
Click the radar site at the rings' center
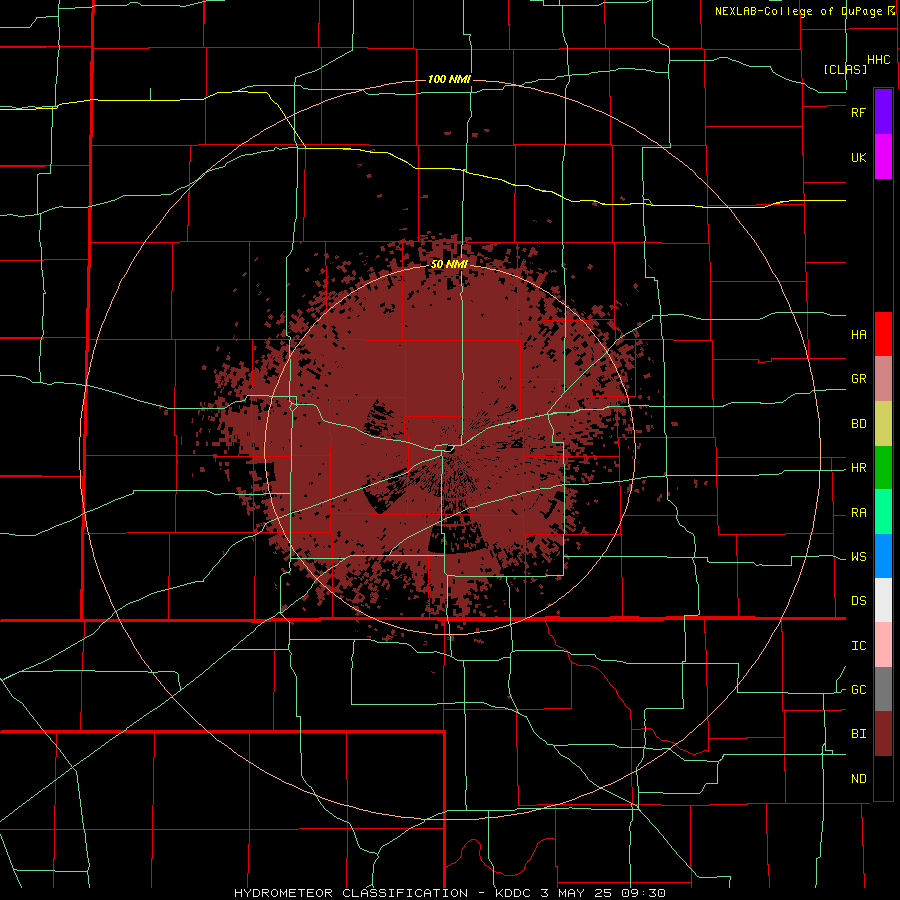coord(449,450)
